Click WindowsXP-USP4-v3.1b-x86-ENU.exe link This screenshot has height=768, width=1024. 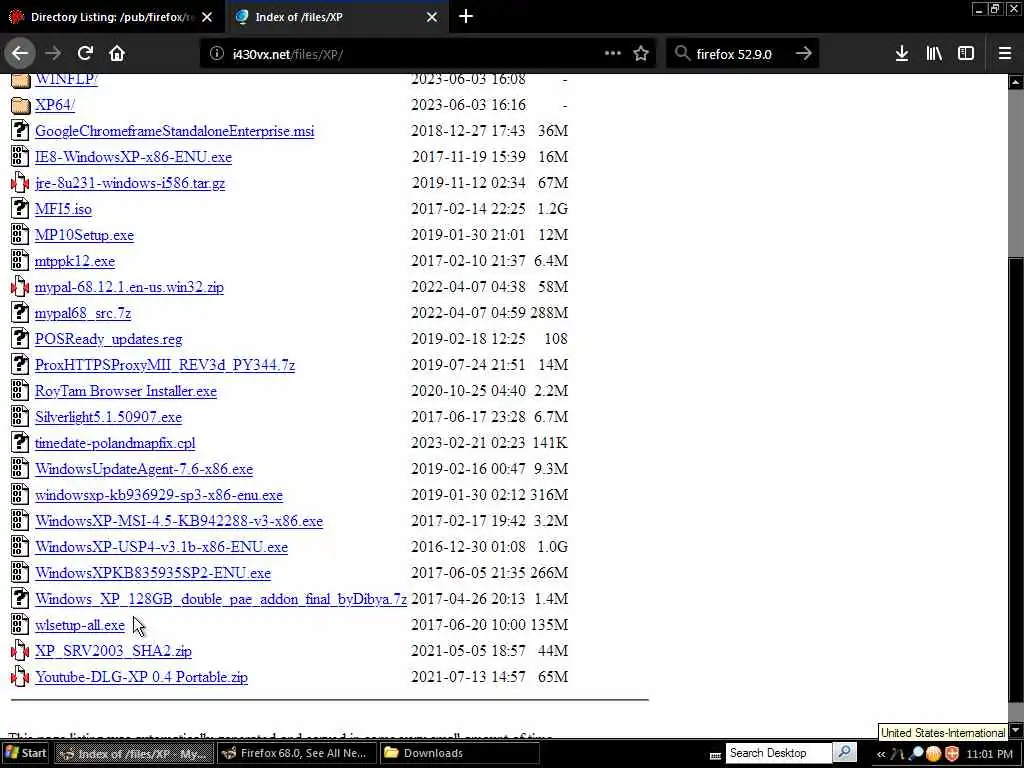pyautogui.click(x=161, y=547)
